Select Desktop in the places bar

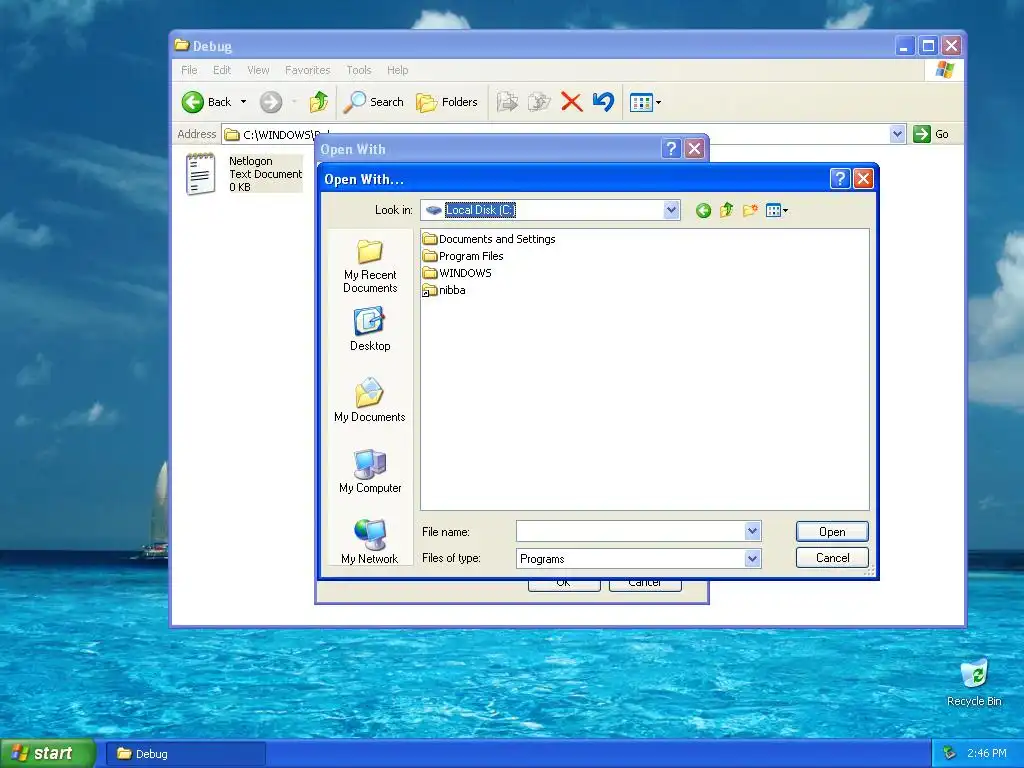tap(370, 330)
